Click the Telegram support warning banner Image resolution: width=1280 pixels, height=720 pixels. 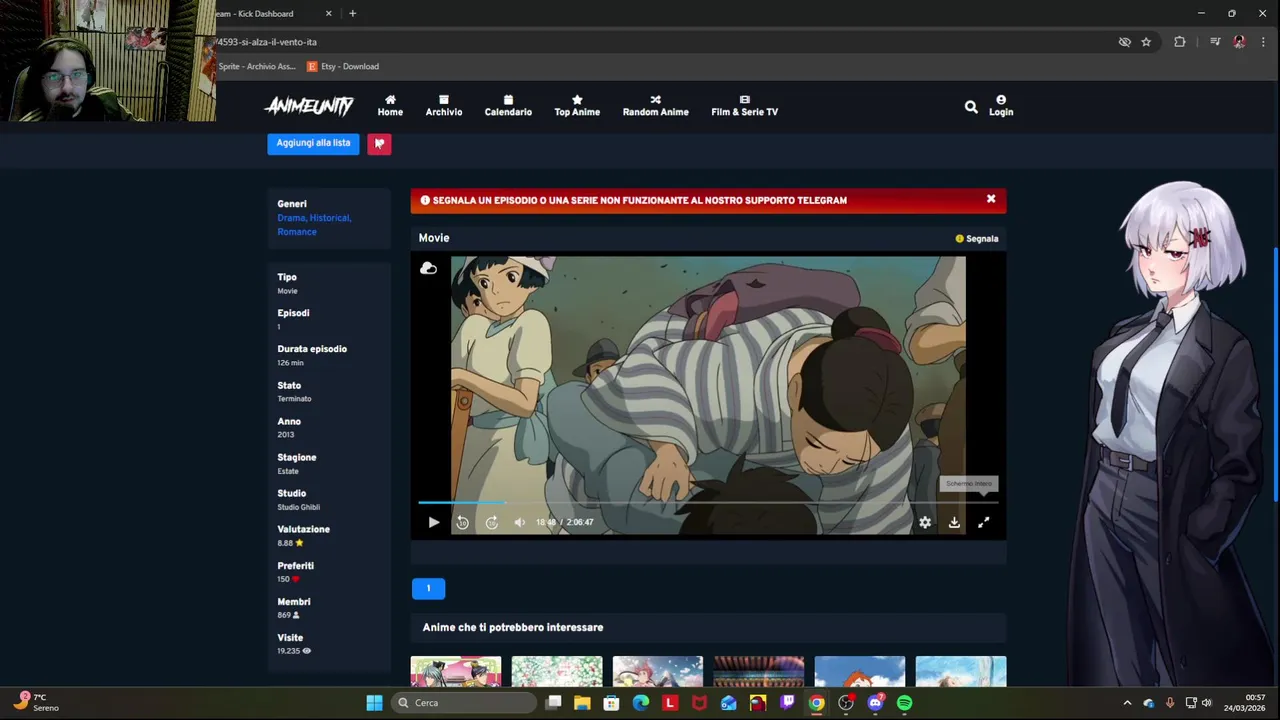click(x=708, y=200)
